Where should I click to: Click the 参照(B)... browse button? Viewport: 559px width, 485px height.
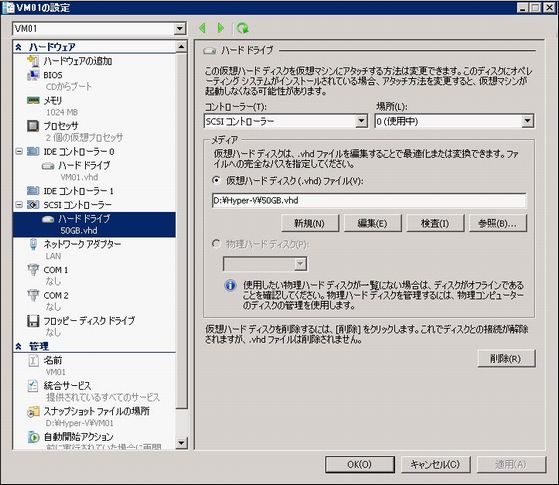[x=498, y=224]
